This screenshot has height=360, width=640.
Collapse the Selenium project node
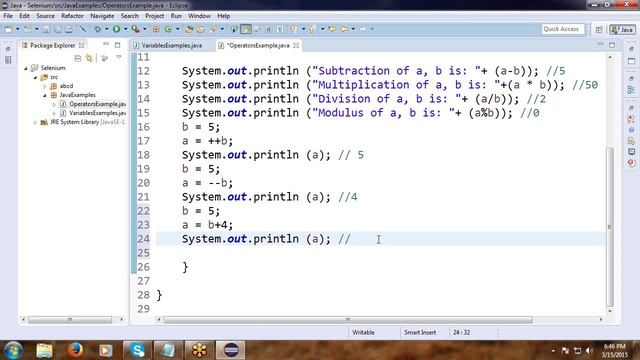point(26,68)
